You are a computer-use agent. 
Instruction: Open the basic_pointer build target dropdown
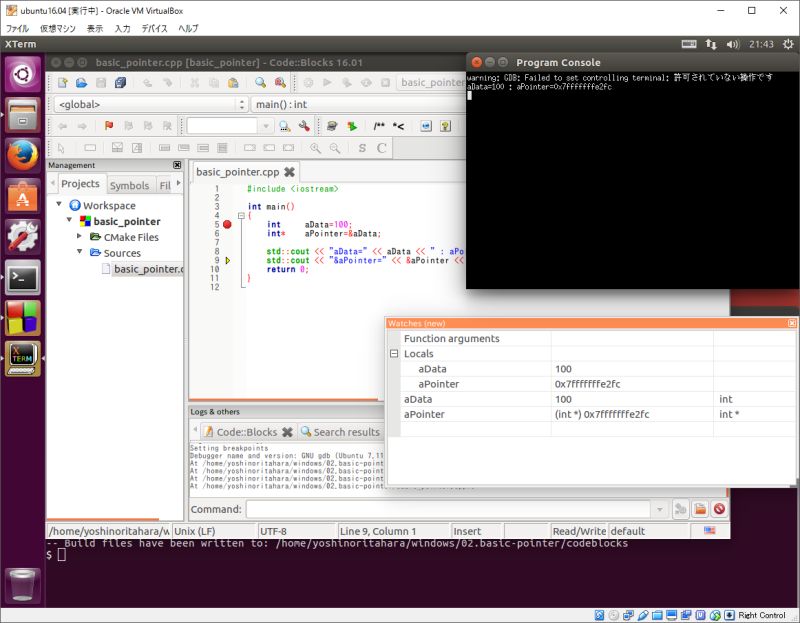coord(432,83)
